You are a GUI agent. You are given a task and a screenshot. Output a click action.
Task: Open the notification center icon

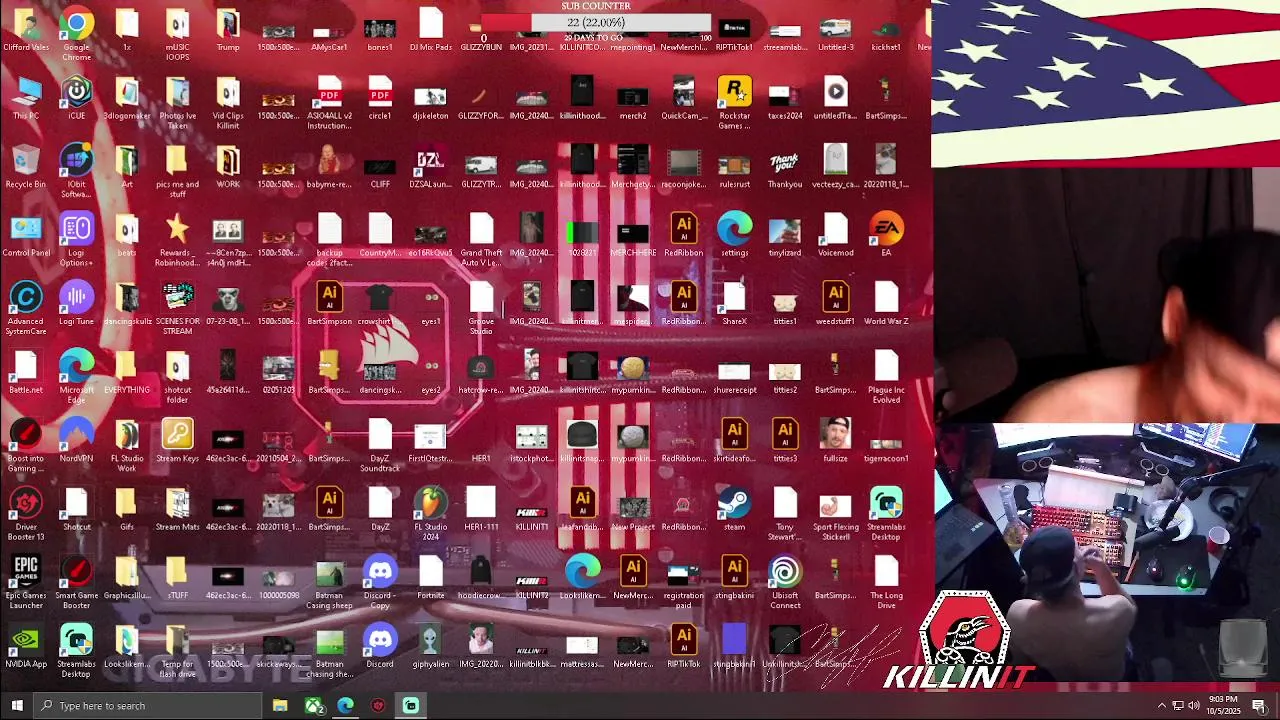click(x=1260, y=706)
